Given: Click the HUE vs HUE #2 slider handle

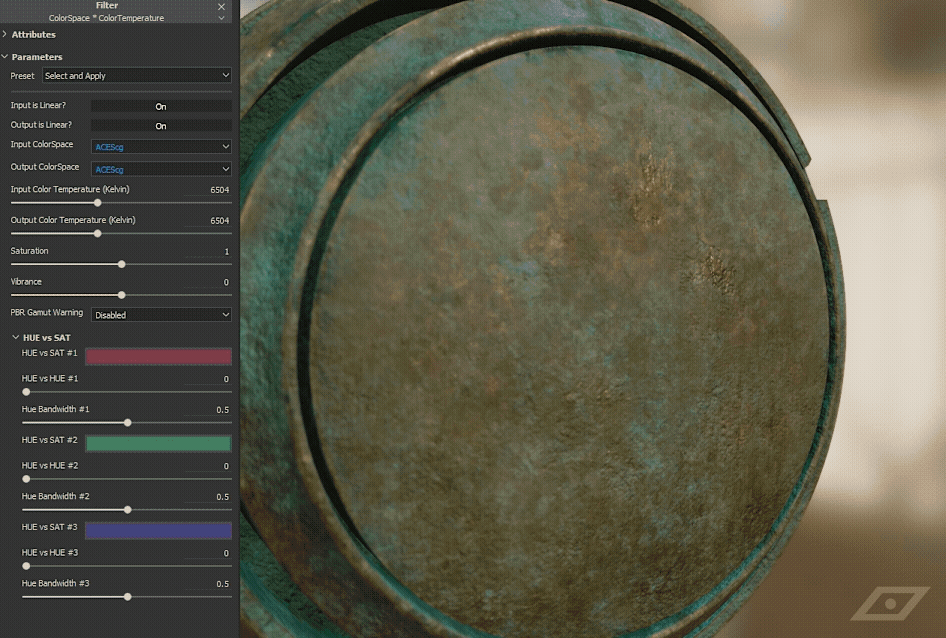Looking at the screenshot, I should coord(26,479).
